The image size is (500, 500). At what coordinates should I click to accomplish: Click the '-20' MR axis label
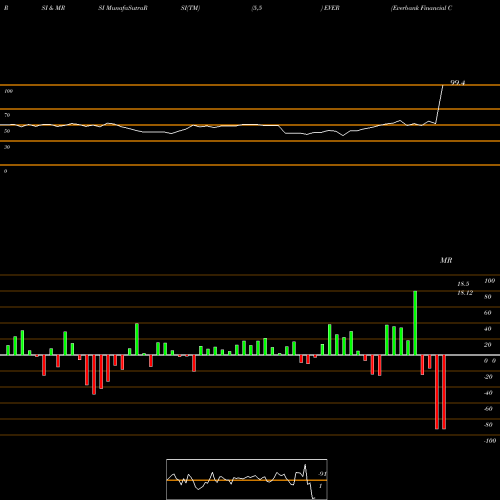(488, 377)
